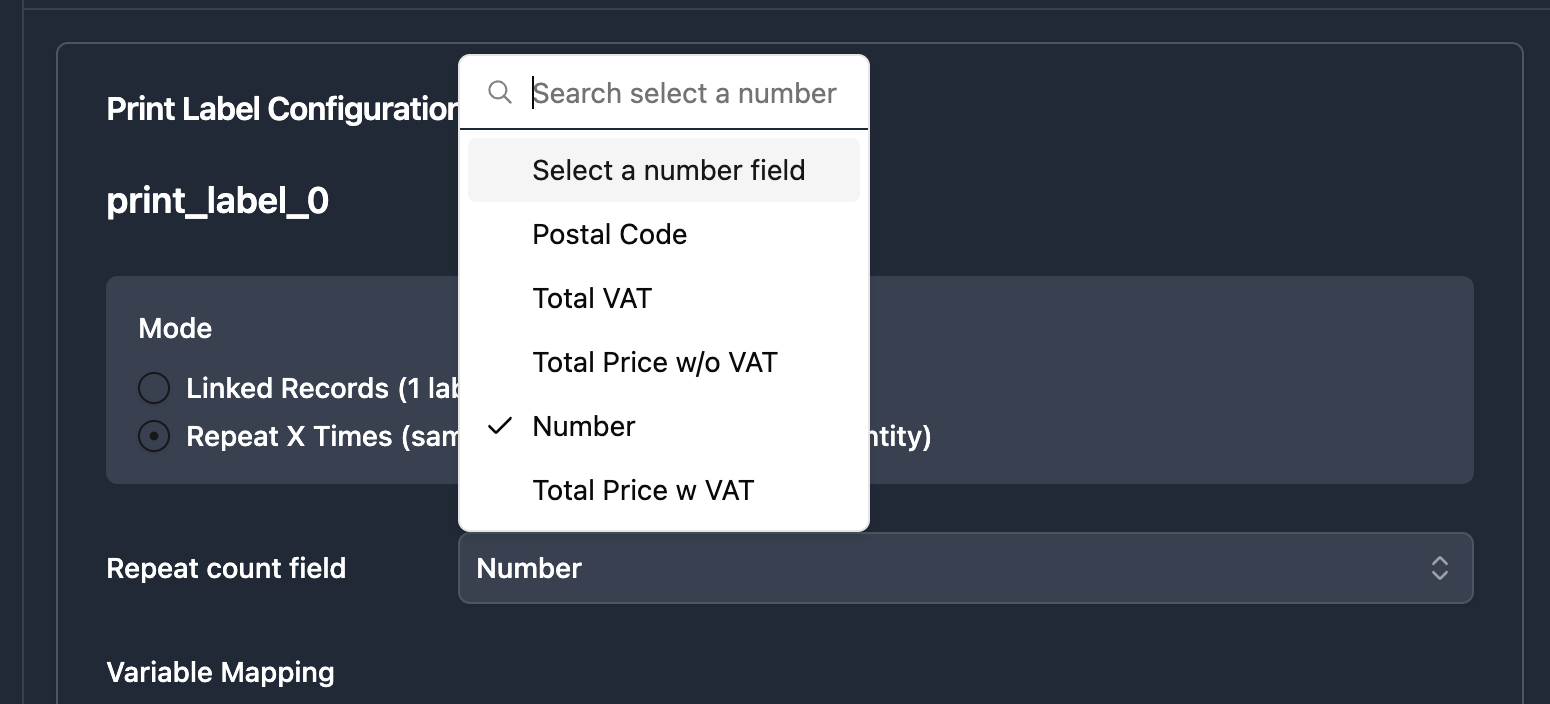Viewport: 1550px width, 704px height.
Task: Click the 'Repeat count field' label
Action: (x=226, y=568)
